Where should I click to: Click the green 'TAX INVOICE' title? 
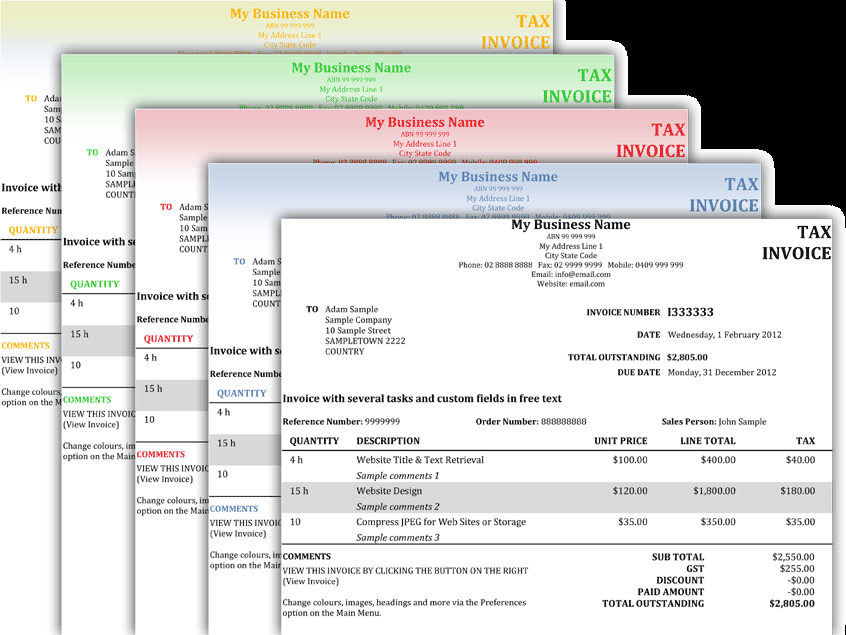click(x=577, y=86)
